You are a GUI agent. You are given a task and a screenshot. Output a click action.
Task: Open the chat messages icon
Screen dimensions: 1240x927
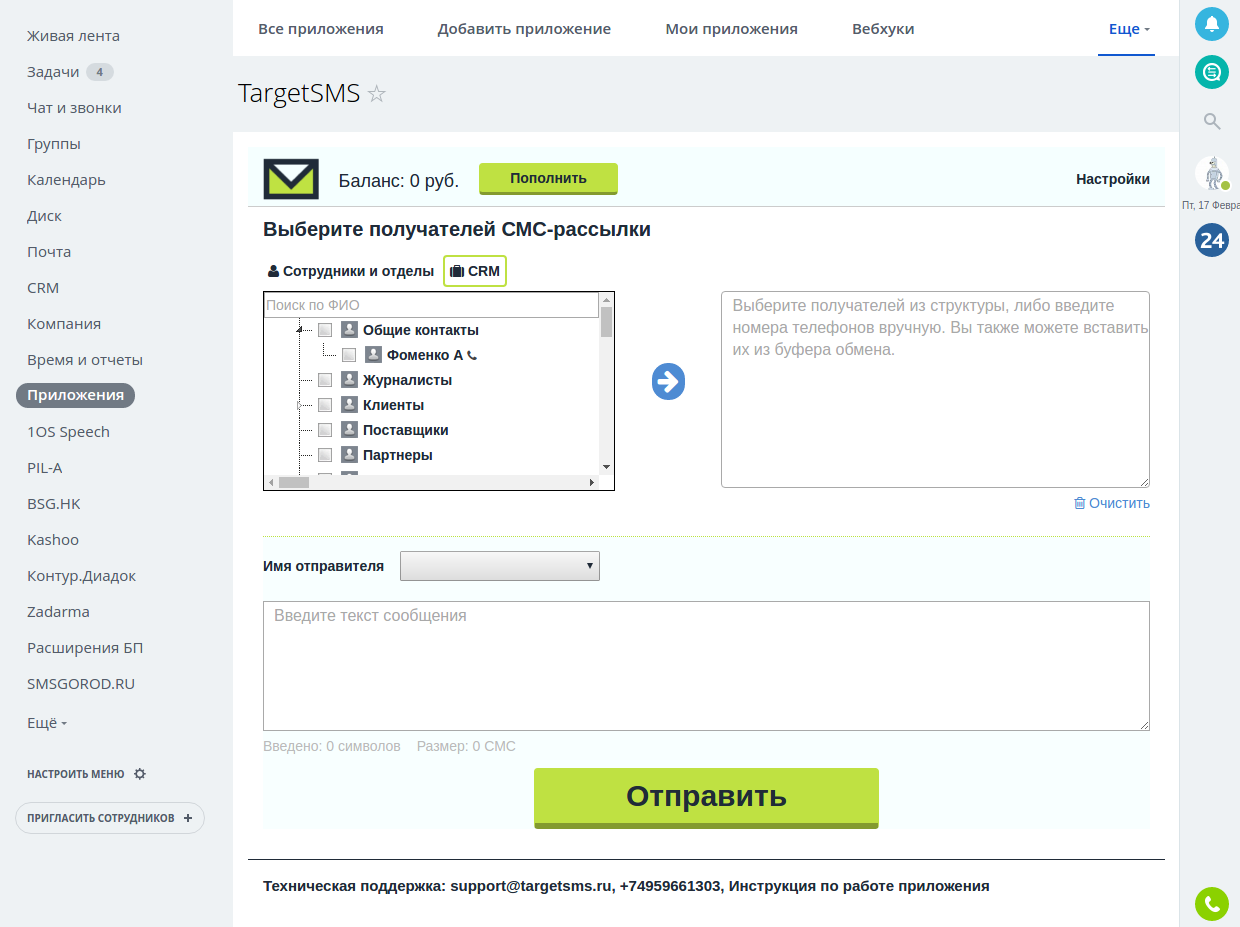click(x=1212, y=72)
